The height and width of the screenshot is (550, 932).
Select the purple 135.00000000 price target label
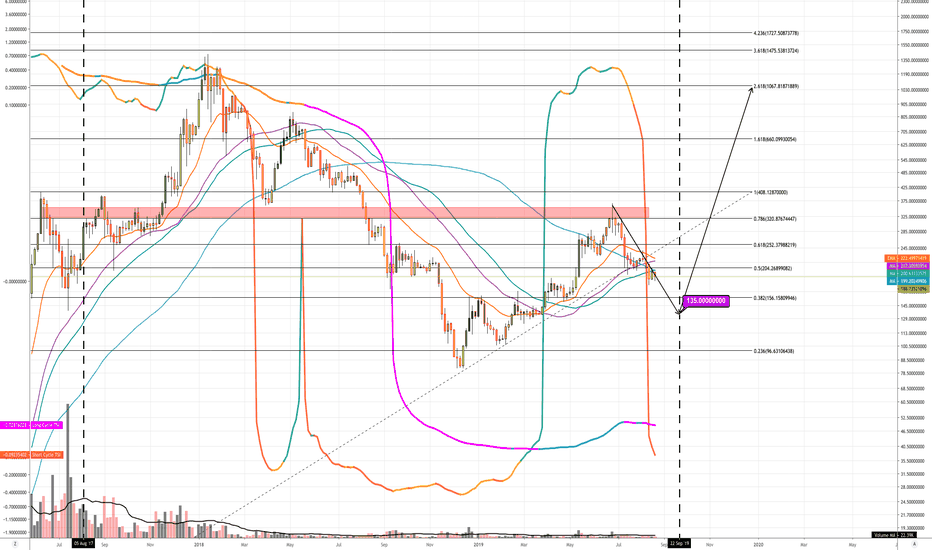tap(706, 301)
